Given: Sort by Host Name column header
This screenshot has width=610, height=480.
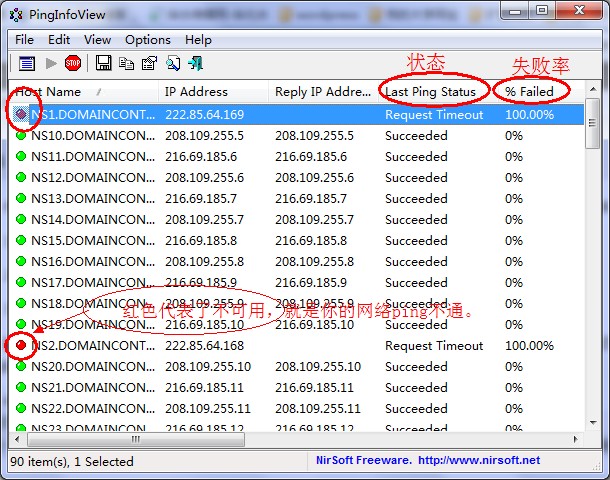Looking at the screenshot, I should point(60,92).
